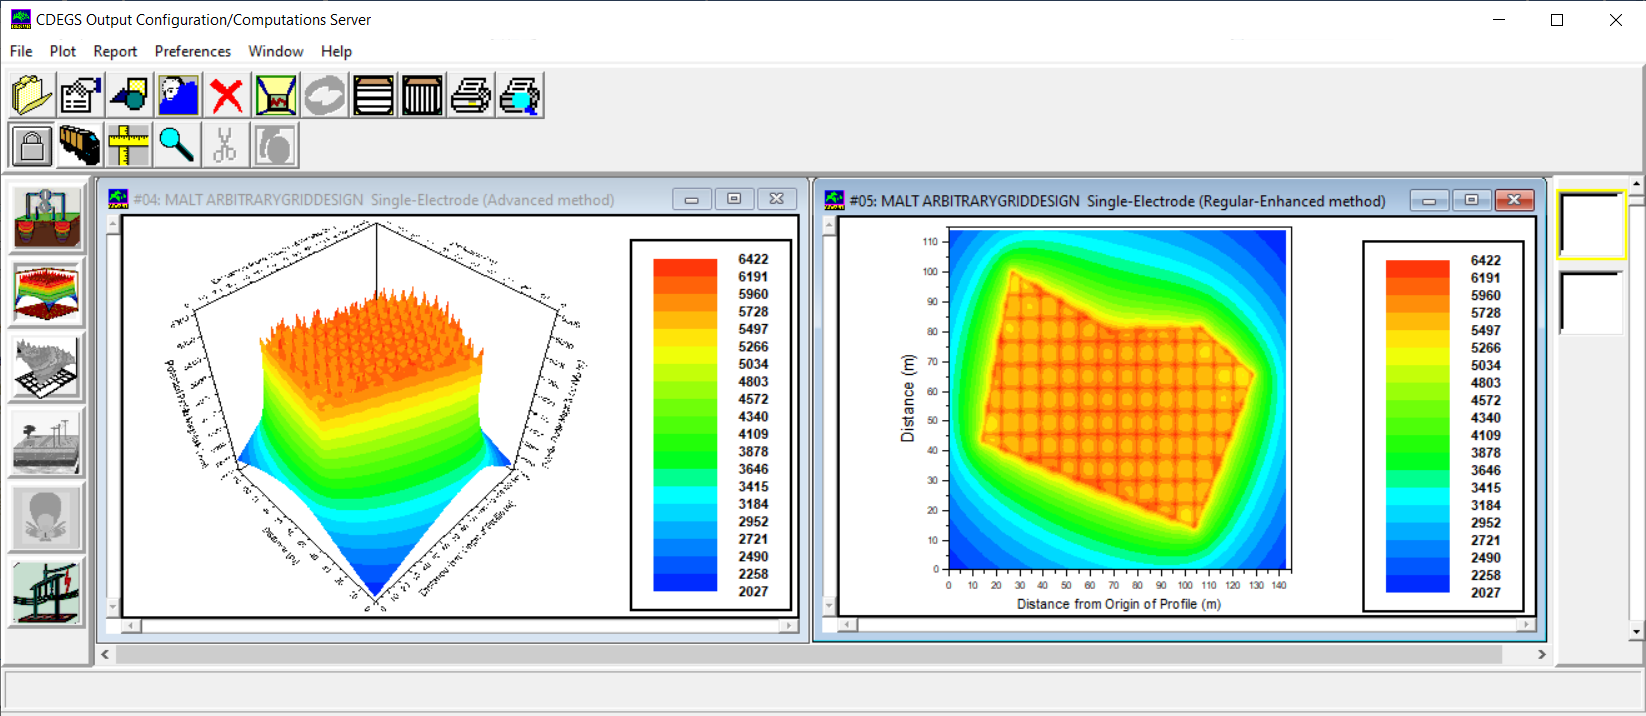The width and height of the screenshot is (1646, 716).
Task: Click the window #05 title icon
Action: [x=835, y=200]
